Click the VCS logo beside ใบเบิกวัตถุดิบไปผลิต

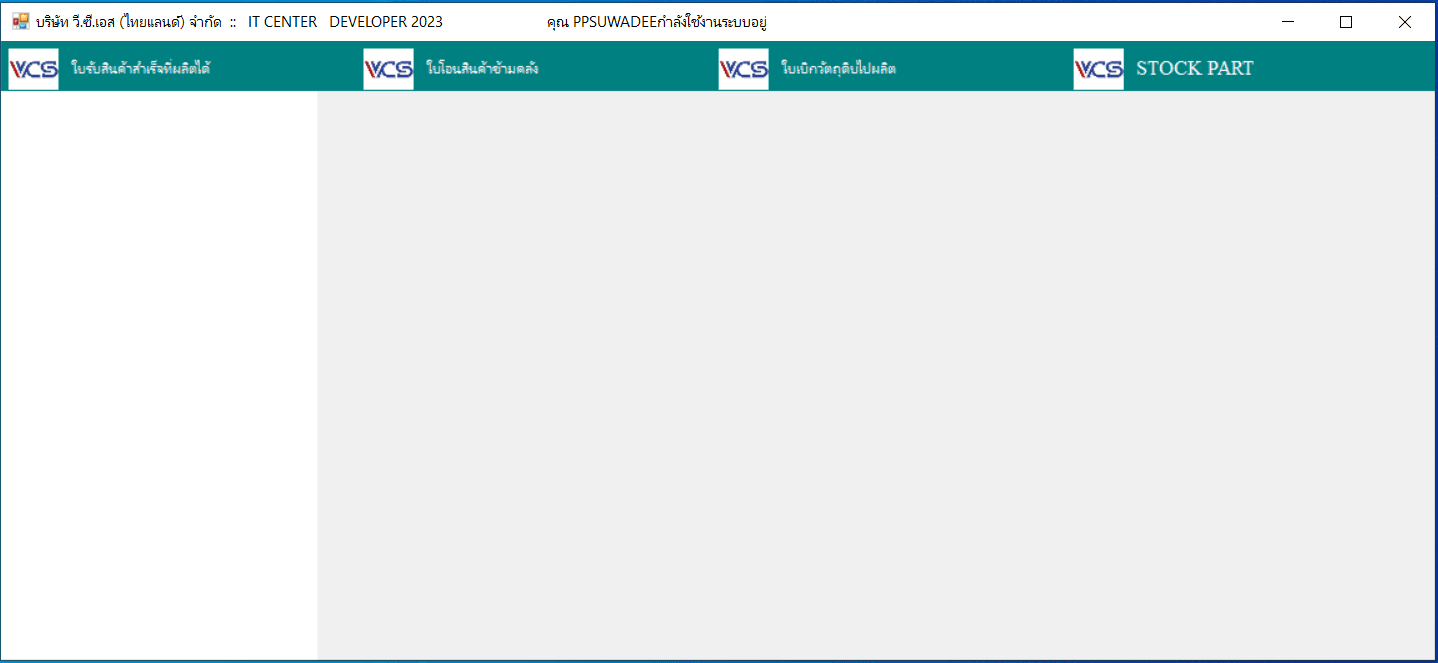point(743,69)
